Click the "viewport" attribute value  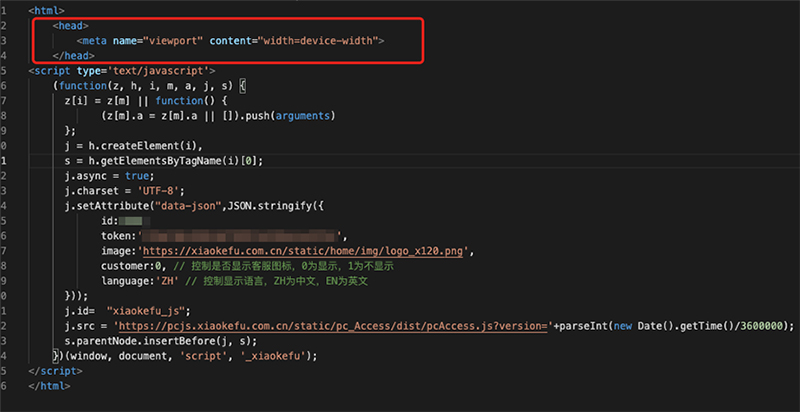click(173, 40)
